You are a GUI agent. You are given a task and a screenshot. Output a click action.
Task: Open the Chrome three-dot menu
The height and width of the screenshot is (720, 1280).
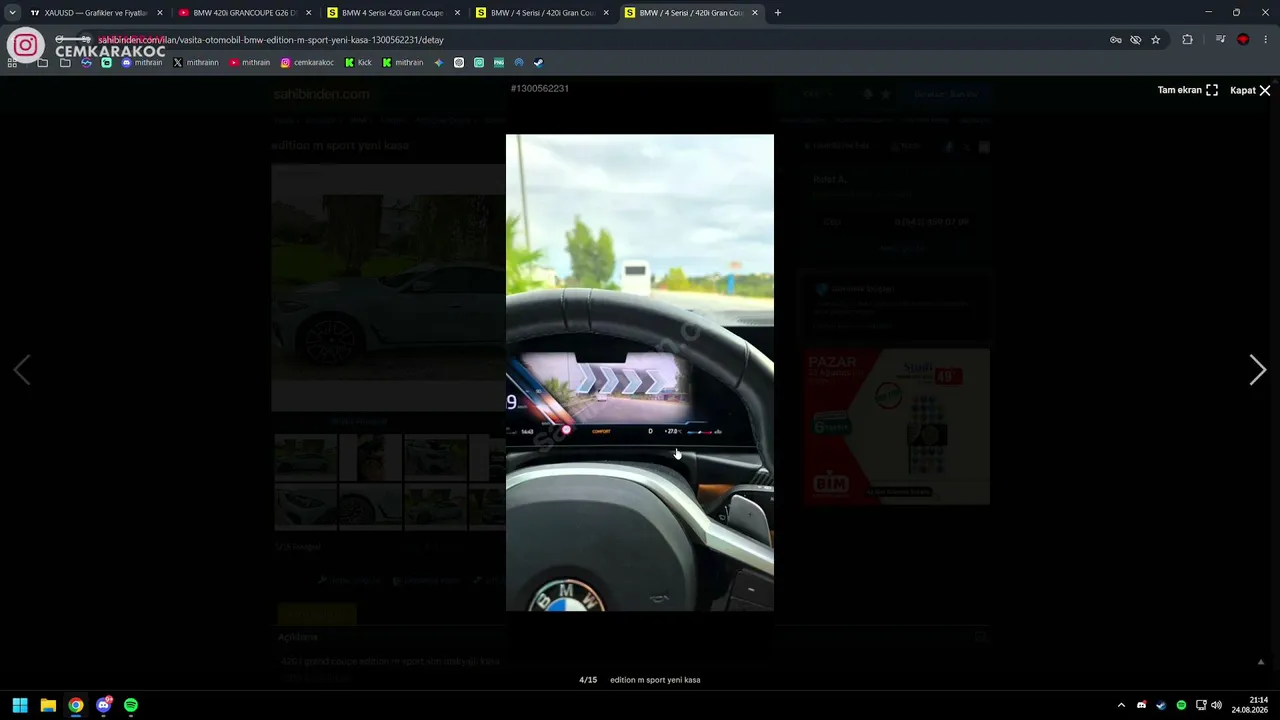[1266, 40]
